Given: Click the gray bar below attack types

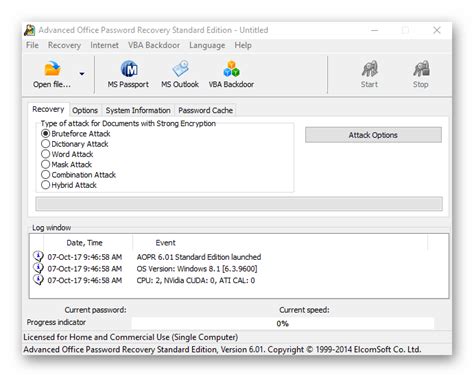Looking at the screenshot, I should [239, 204].
